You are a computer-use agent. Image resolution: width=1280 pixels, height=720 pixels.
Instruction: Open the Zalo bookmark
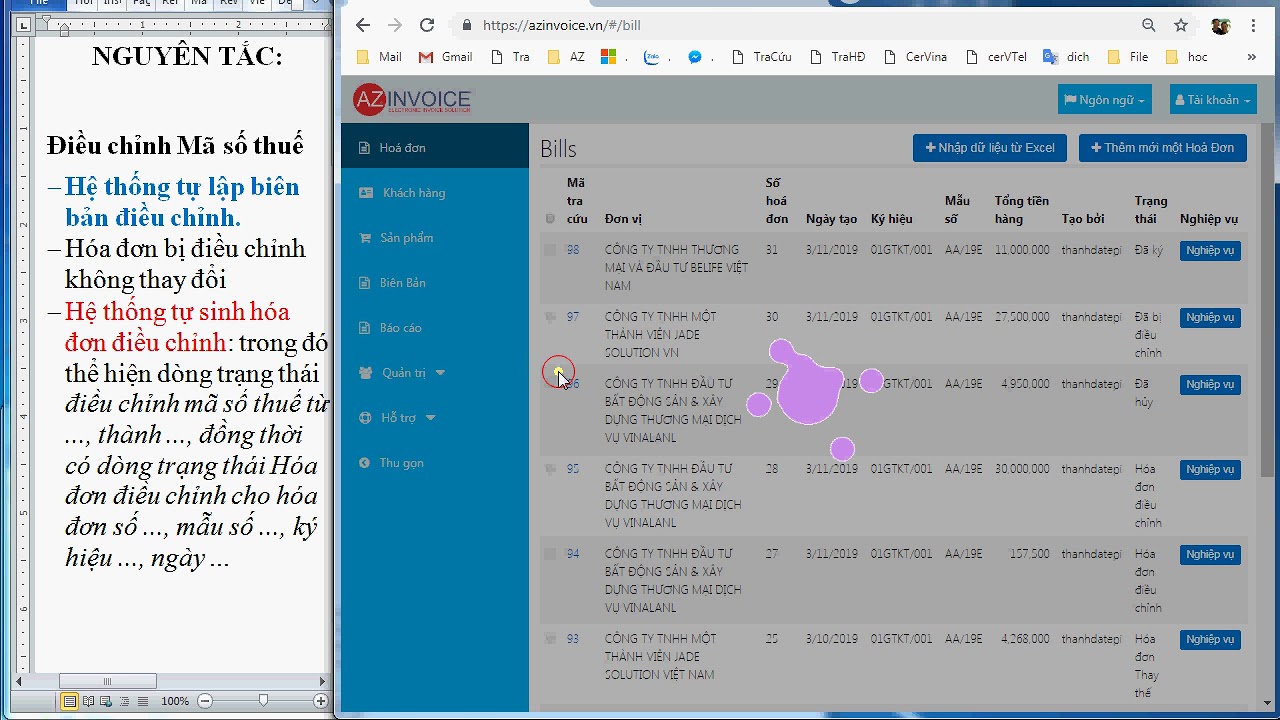click(x=652, y=57)
